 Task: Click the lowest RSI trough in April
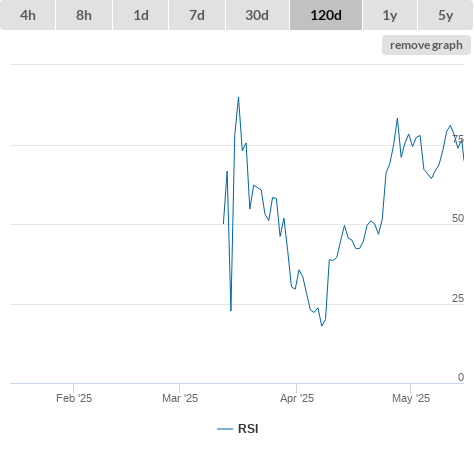coord(322,325)
